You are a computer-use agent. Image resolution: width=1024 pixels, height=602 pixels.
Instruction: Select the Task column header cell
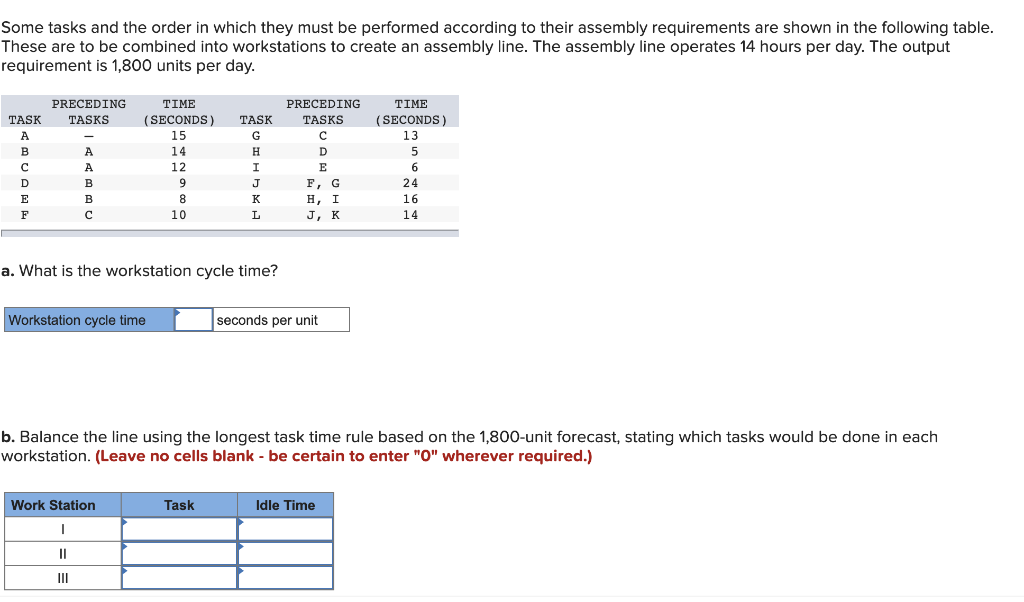pos(178,504)
